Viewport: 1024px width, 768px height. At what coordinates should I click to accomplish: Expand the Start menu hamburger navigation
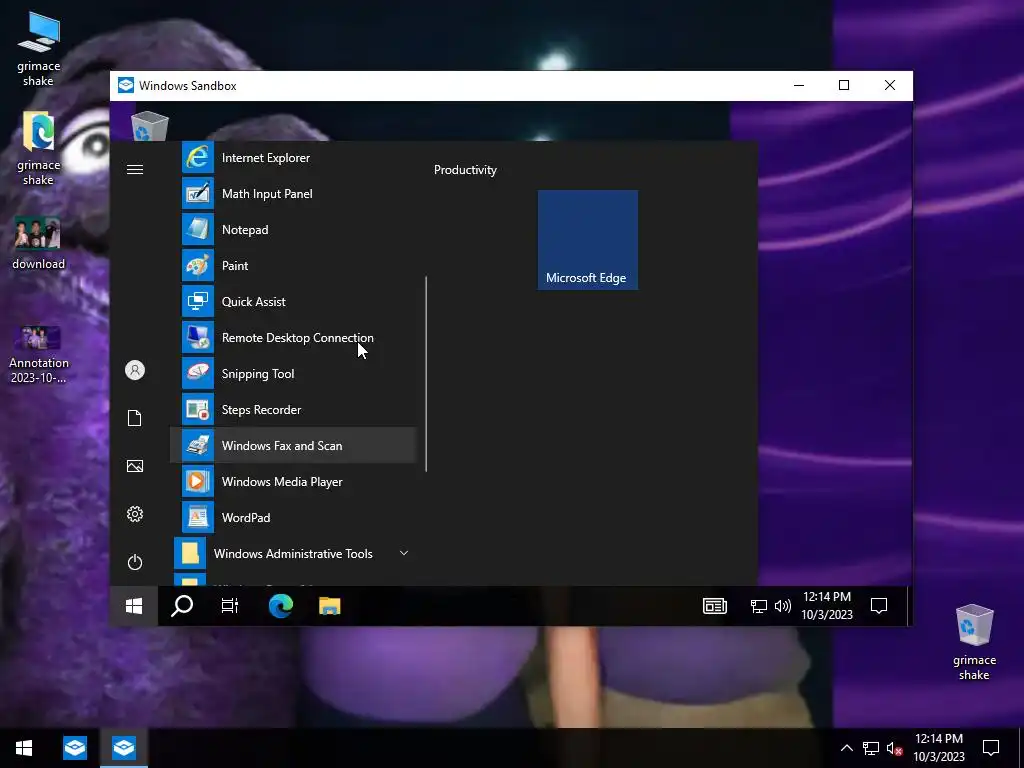click(x=135, y=170)
